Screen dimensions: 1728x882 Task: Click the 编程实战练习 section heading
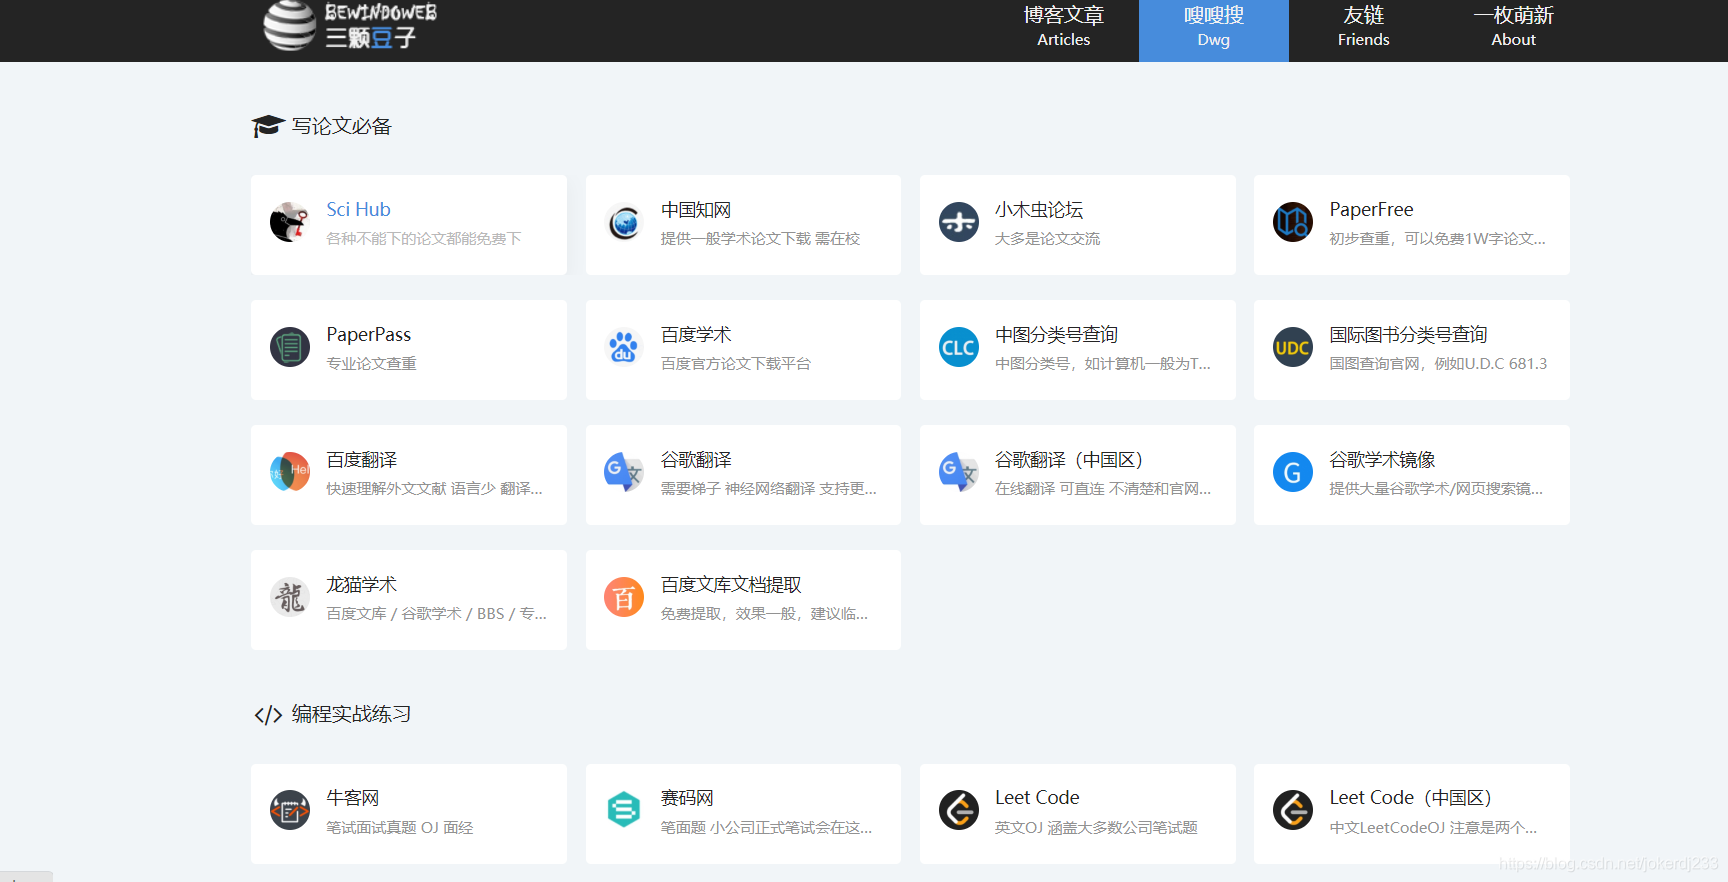[x=352, y=715]
